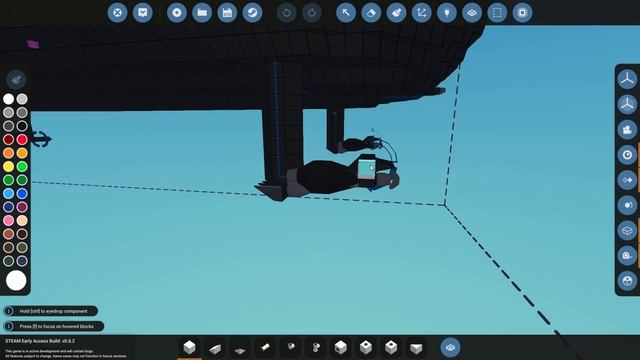Click the 'Hold [ctrl] to eyedrop component' hint
Image resolution: width=640 pixels, height=360 pixels.
[x=51, y=311]
